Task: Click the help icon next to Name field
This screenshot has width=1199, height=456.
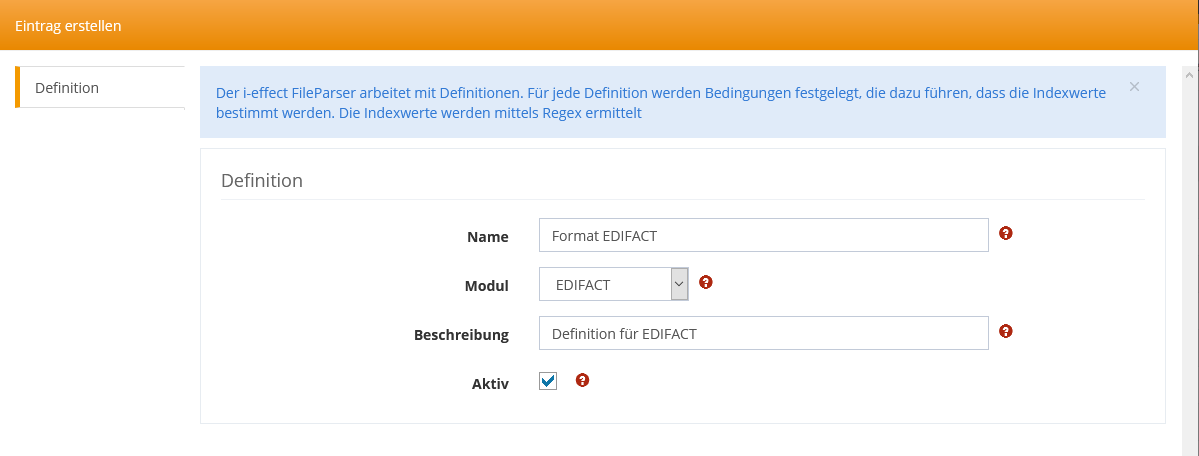Action: [1006, 233]
